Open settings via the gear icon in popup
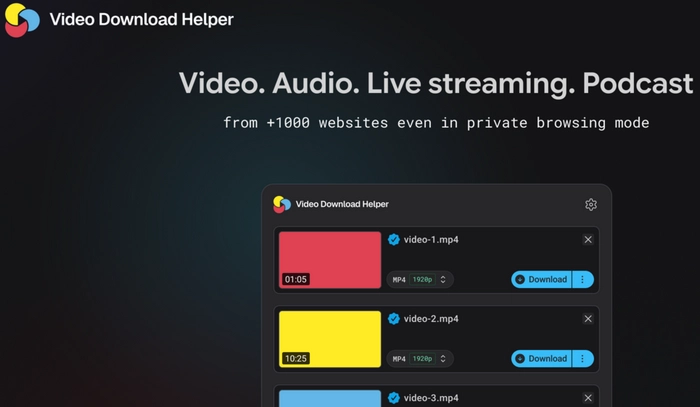The image size is (700, 407). (591, 204)
